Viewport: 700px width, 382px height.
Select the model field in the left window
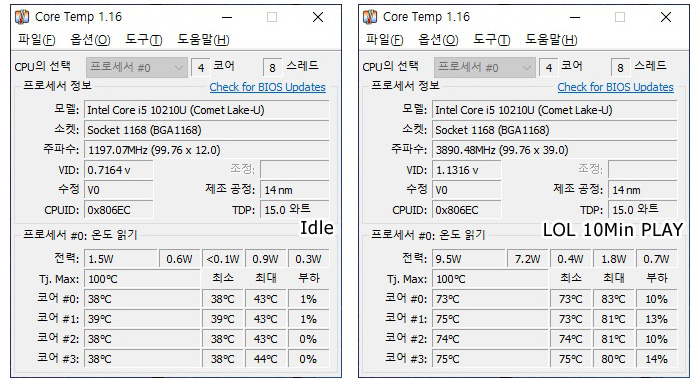(207, 110)
